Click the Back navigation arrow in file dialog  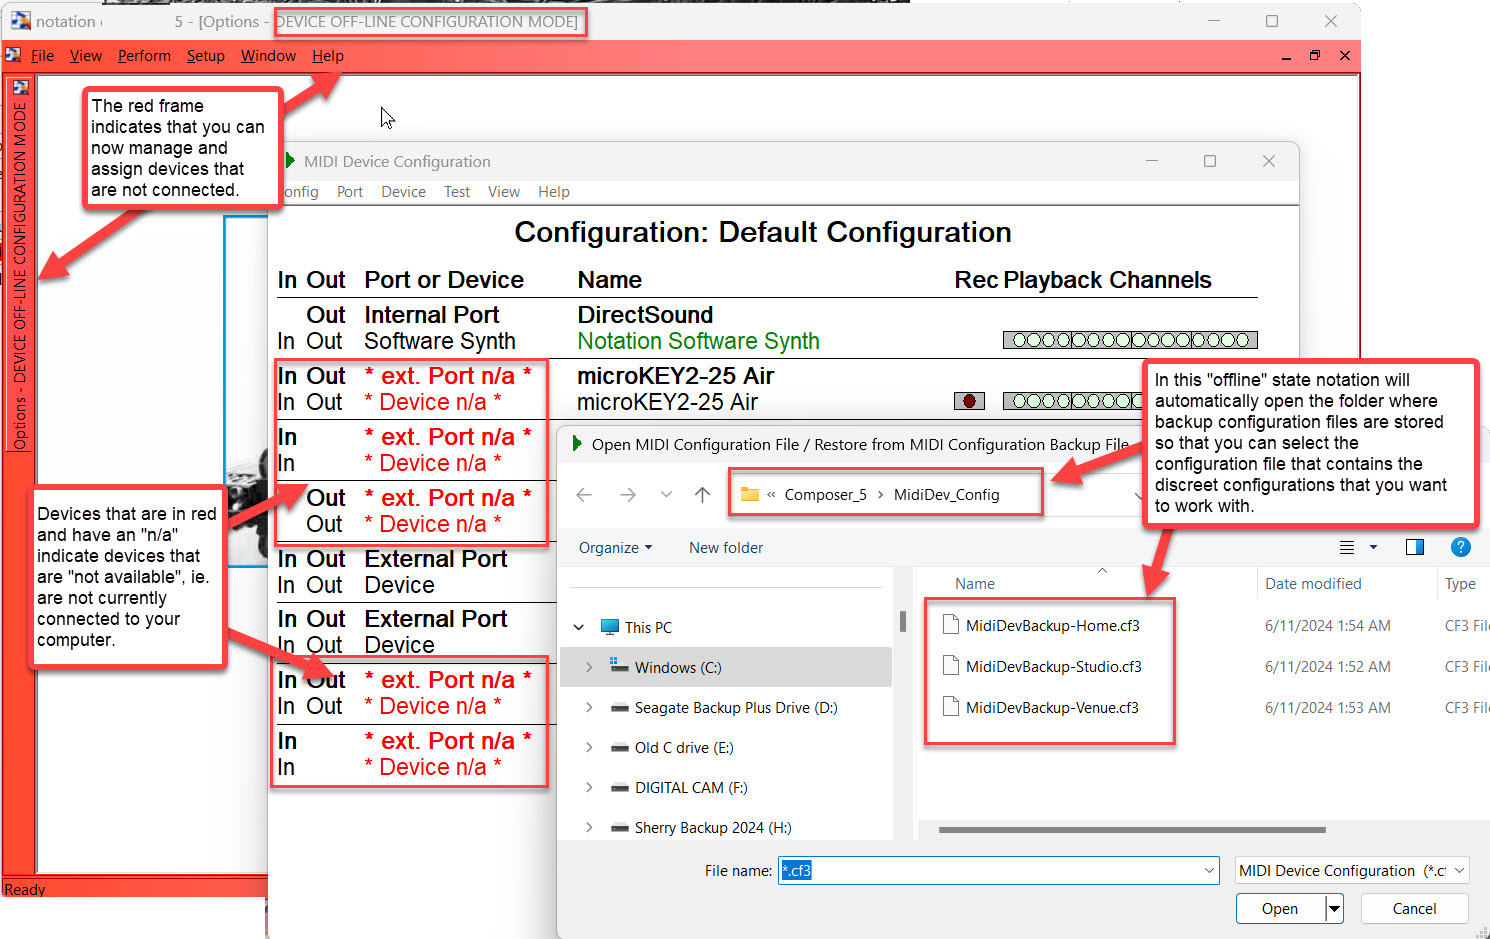point(585,495)
